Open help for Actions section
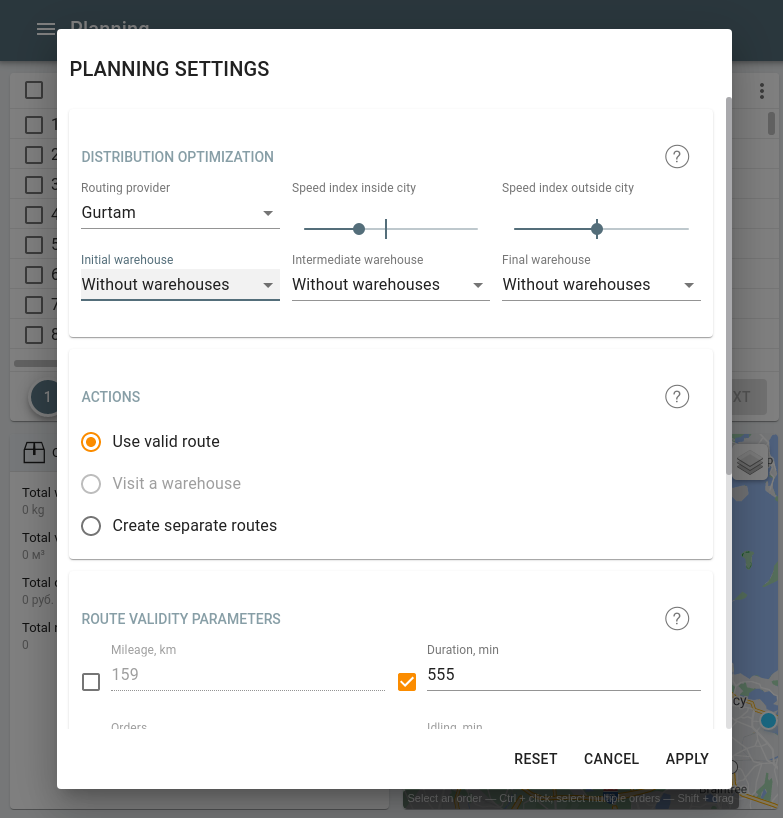The width and height of the screenshot is (783, 818). coord(677,397)
